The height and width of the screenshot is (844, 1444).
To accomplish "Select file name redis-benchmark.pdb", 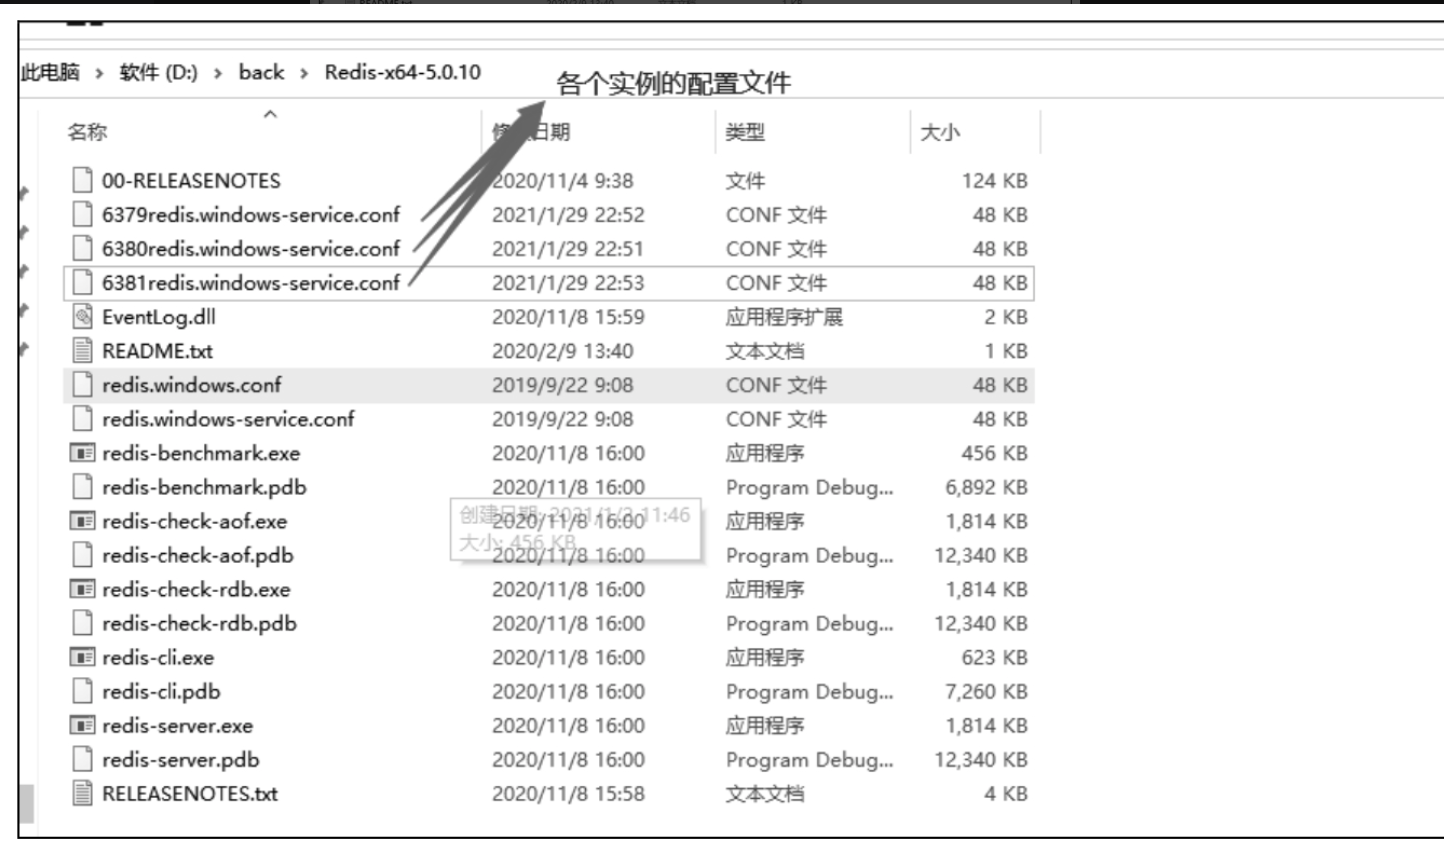I will (x=204, y=487).
